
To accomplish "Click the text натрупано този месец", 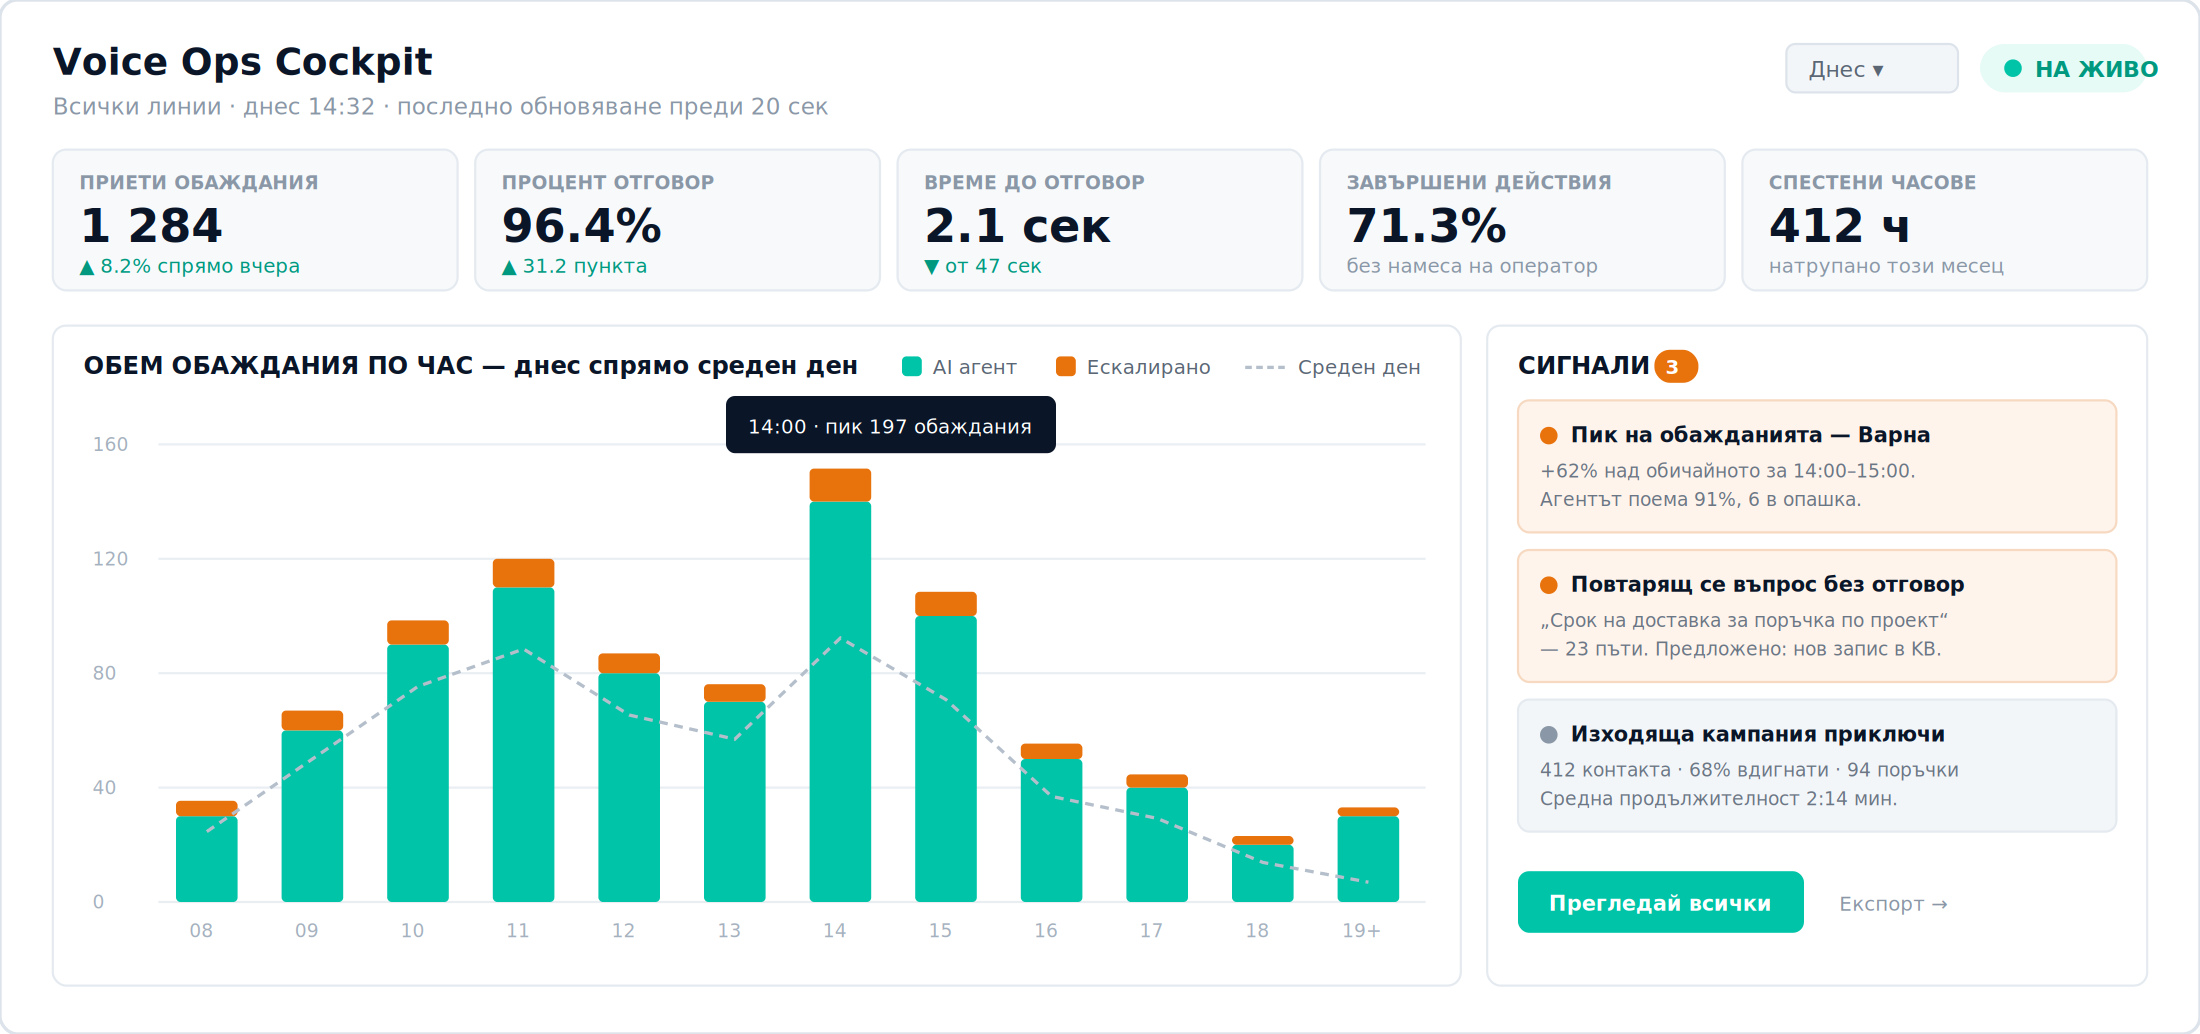I will click(1886, 266).
